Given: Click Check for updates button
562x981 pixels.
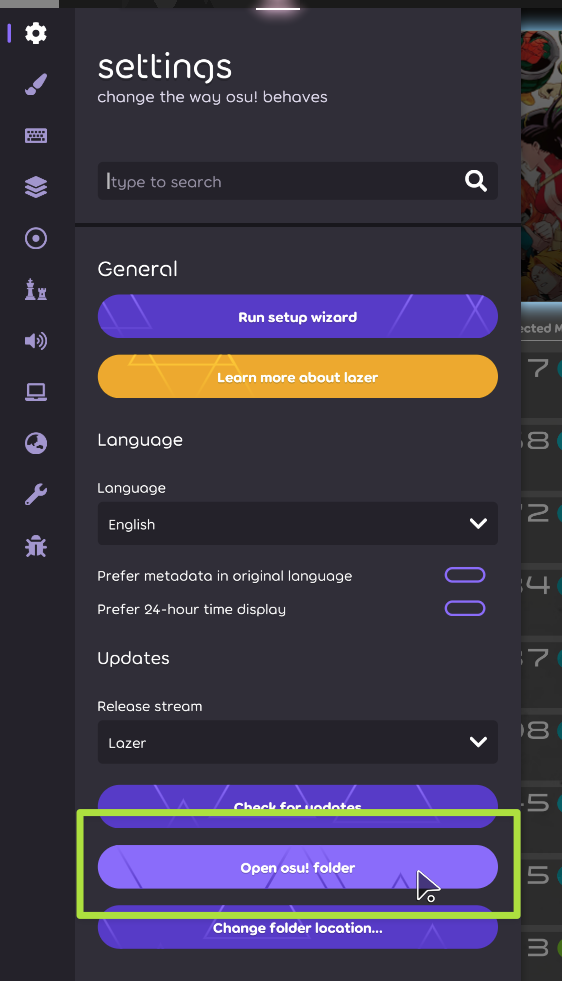Looking at the screenshot, I should pos(297,806).
